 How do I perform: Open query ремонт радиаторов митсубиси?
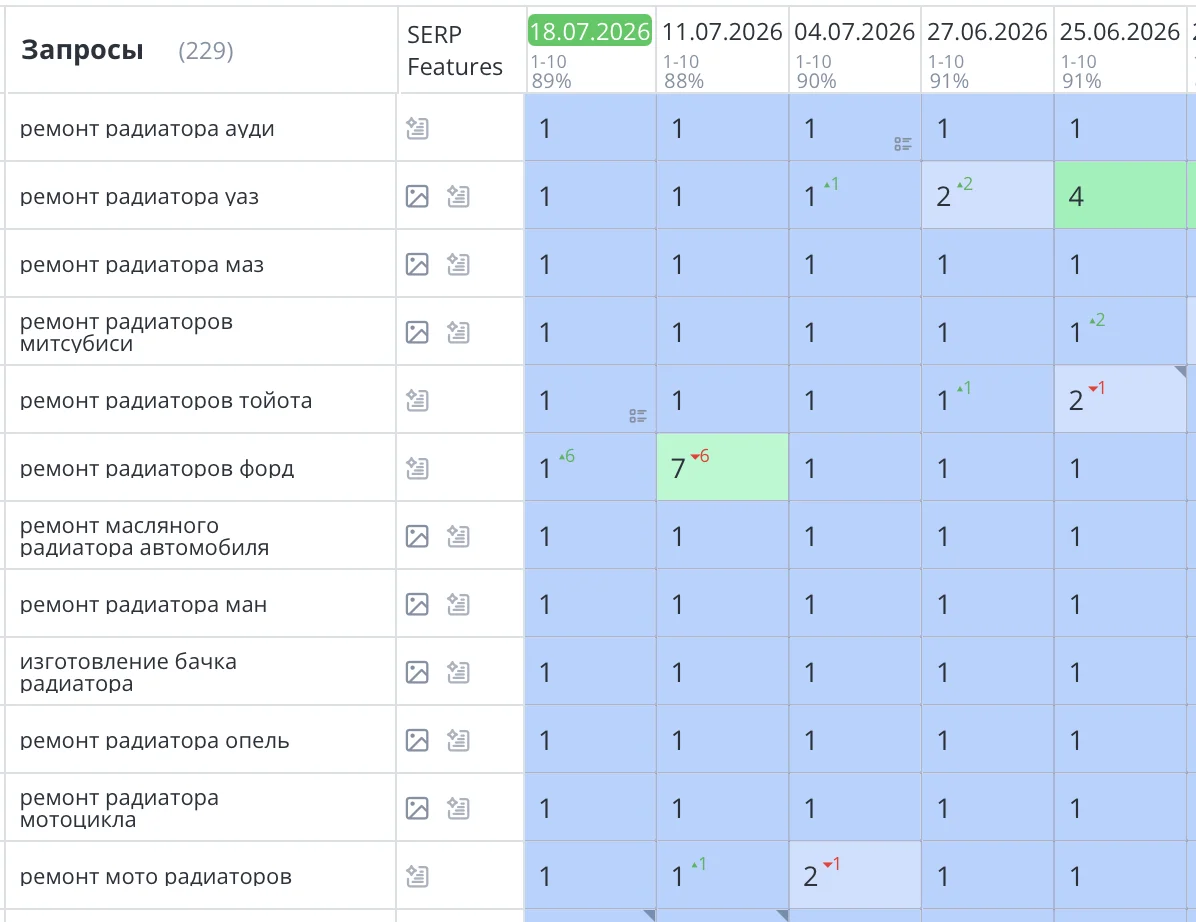127,332
